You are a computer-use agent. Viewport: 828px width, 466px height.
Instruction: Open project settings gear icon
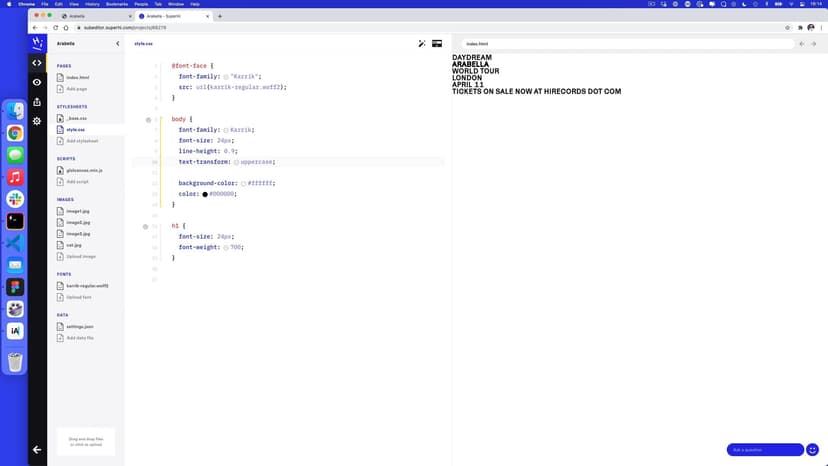click(37, 121)
